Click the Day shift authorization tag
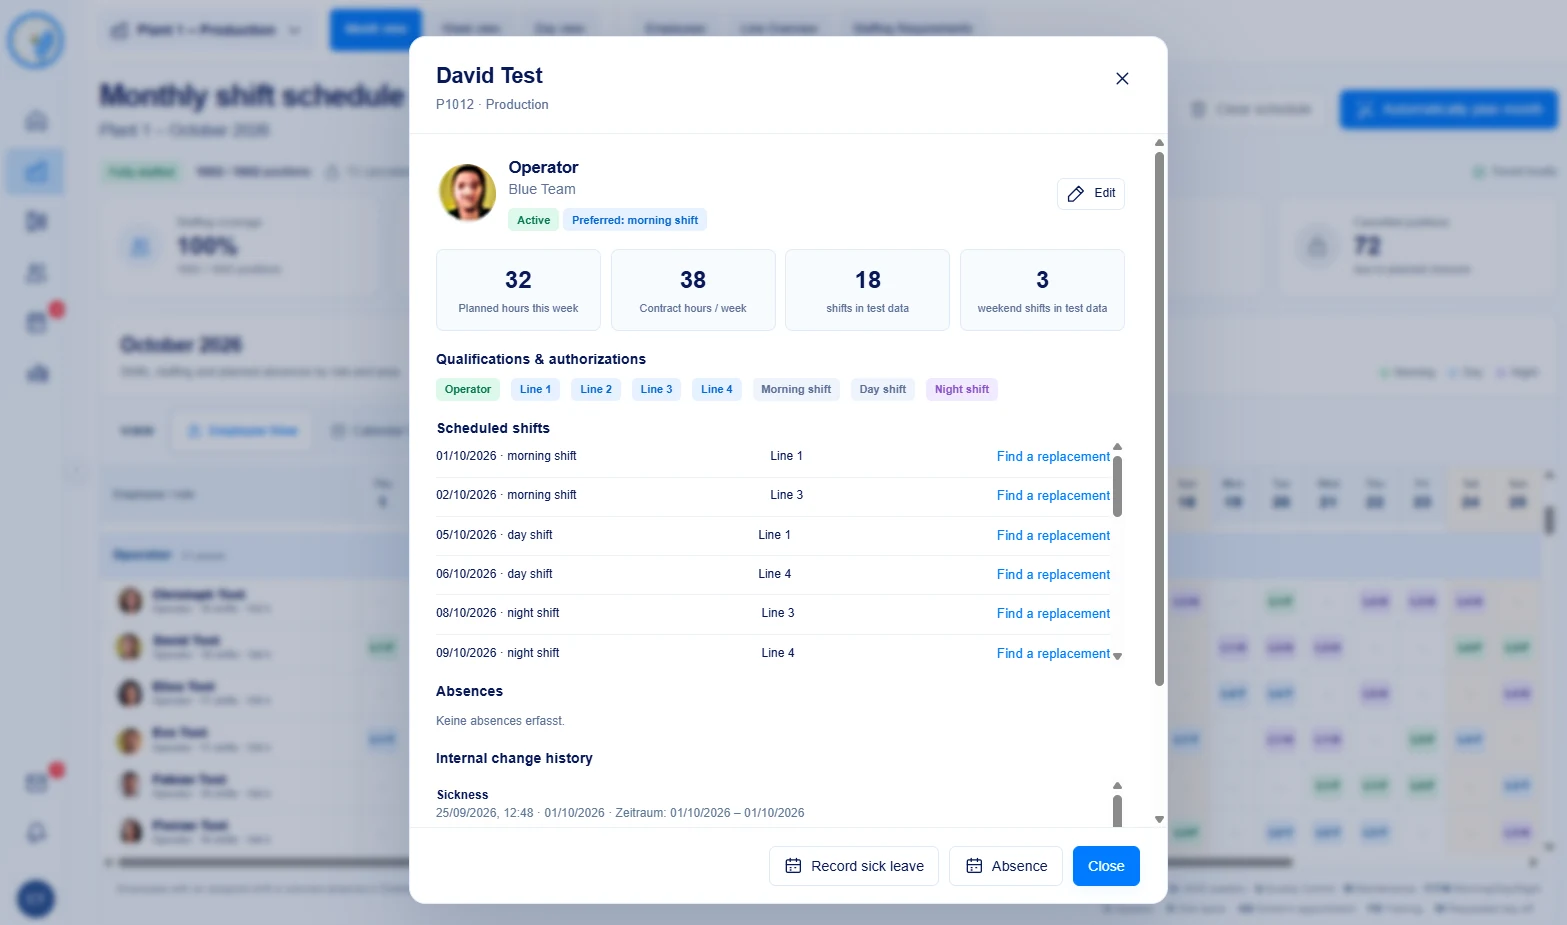This screenshot has width=1567, height=925. click(x=883, y=390)
